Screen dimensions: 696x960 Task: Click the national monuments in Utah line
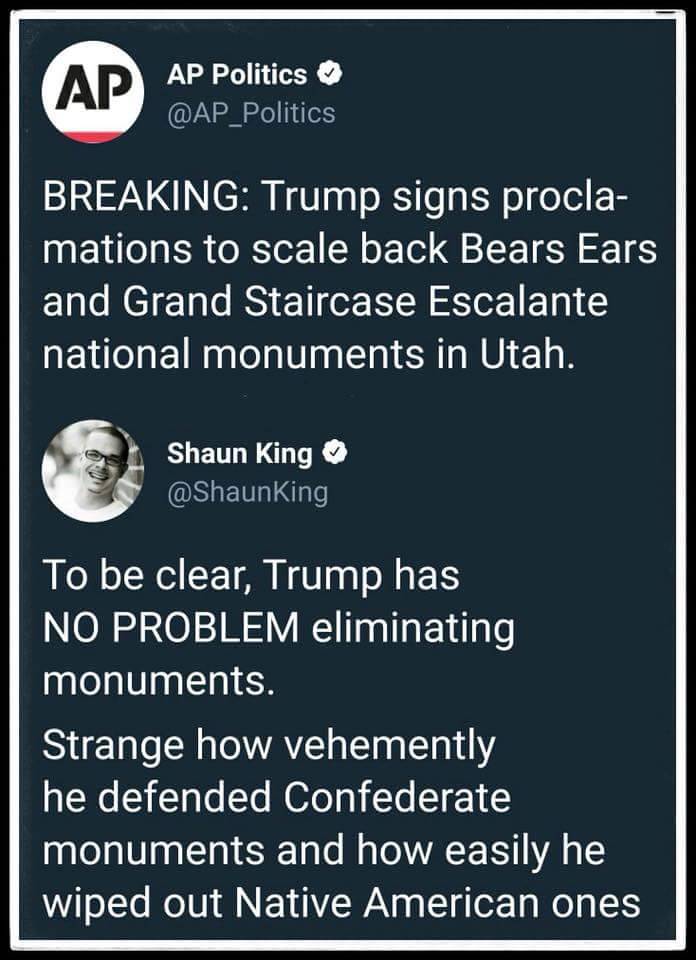click(309, 356)
